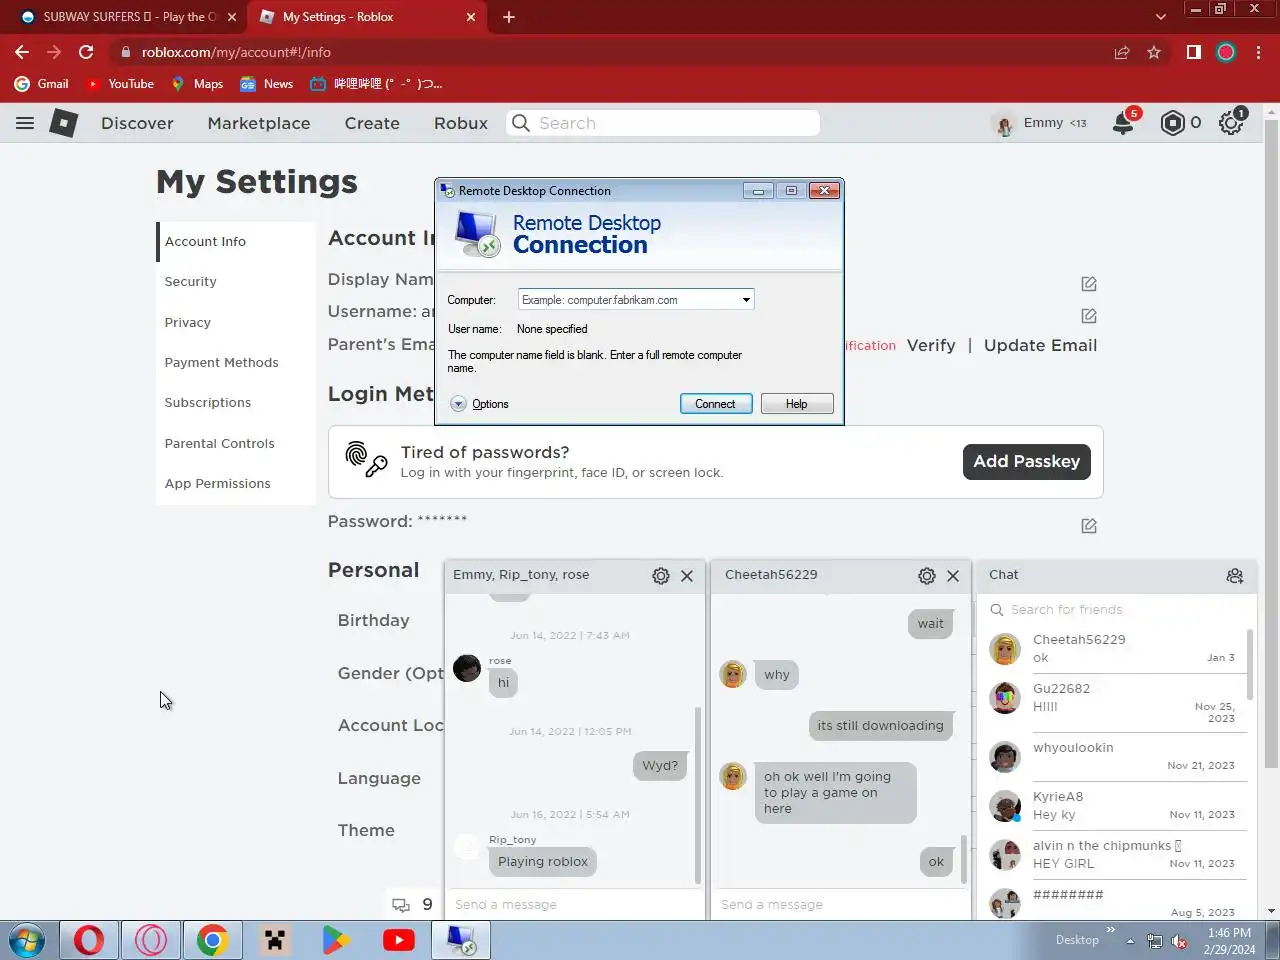The height and width of the screenshot is (960, 1280).
Task: Open a new browser tab
Action: coord(509,17)
